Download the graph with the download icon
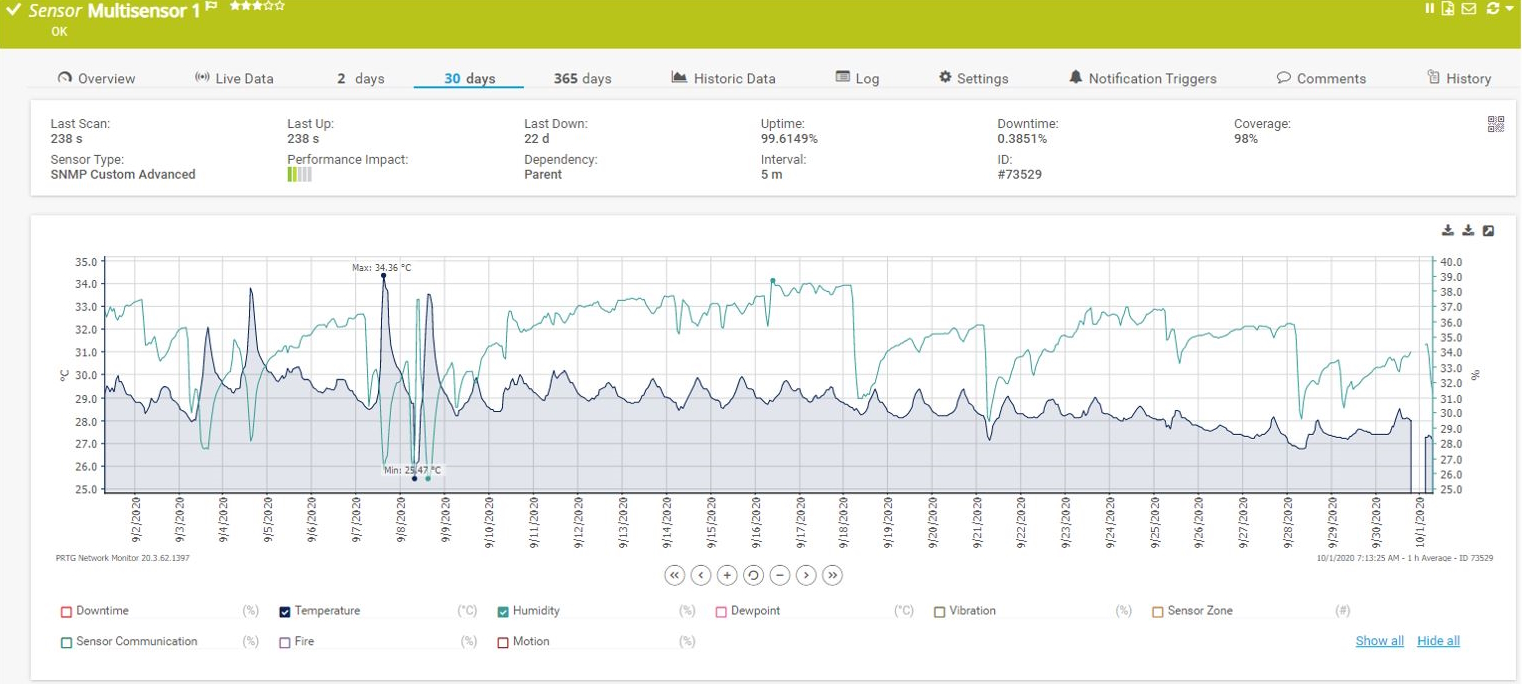The height and width of the screenshot is (685, 1522). tap(1447, 230)
